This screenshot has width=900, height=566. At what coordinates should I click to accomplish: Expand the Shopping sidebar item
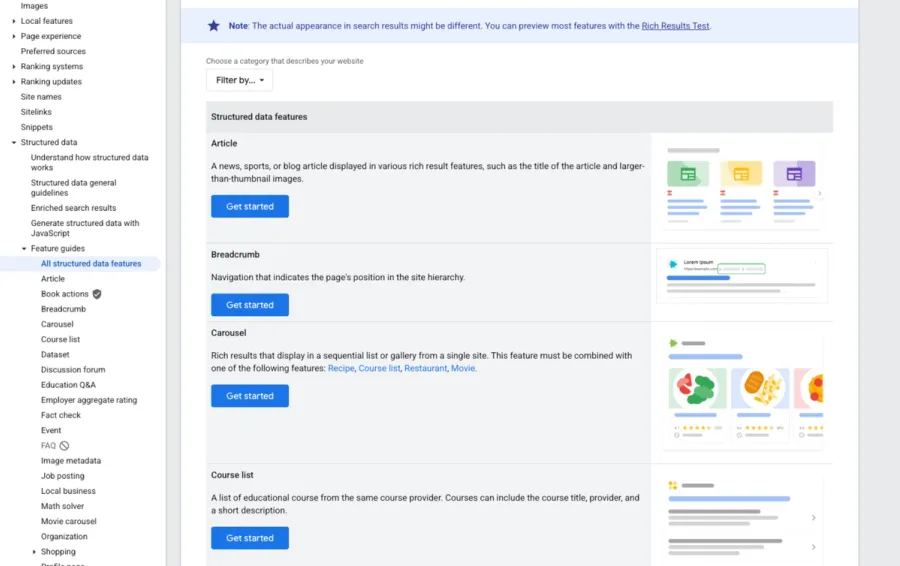34,552
